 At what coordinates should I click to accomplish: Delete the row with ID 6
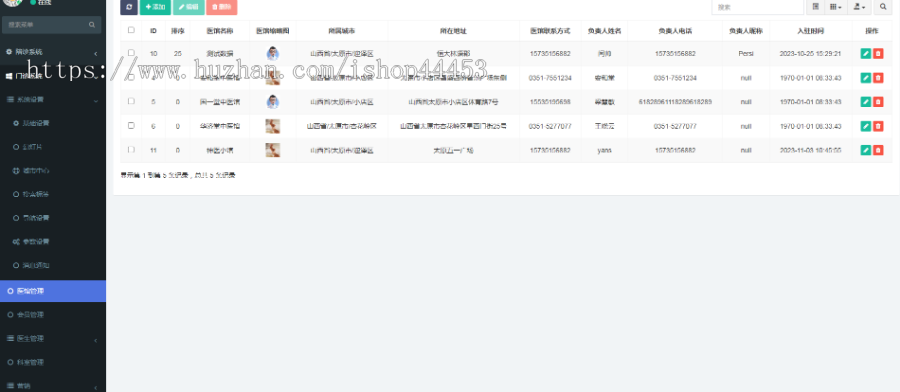click(x=878, y=126)
